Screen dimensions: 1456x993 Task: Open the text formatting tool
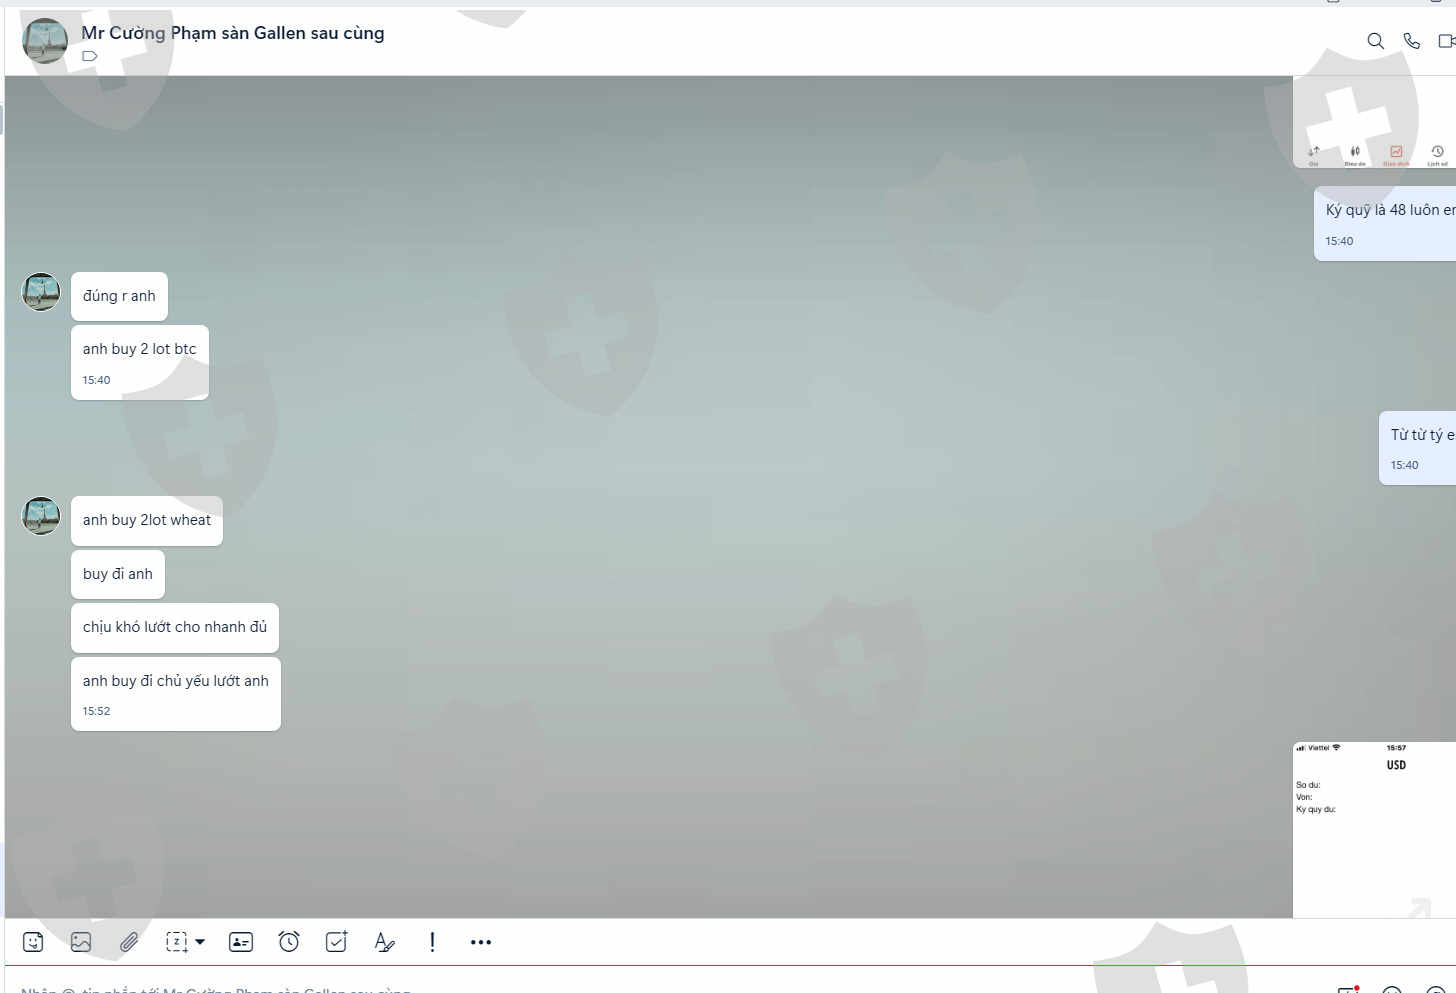384,942
